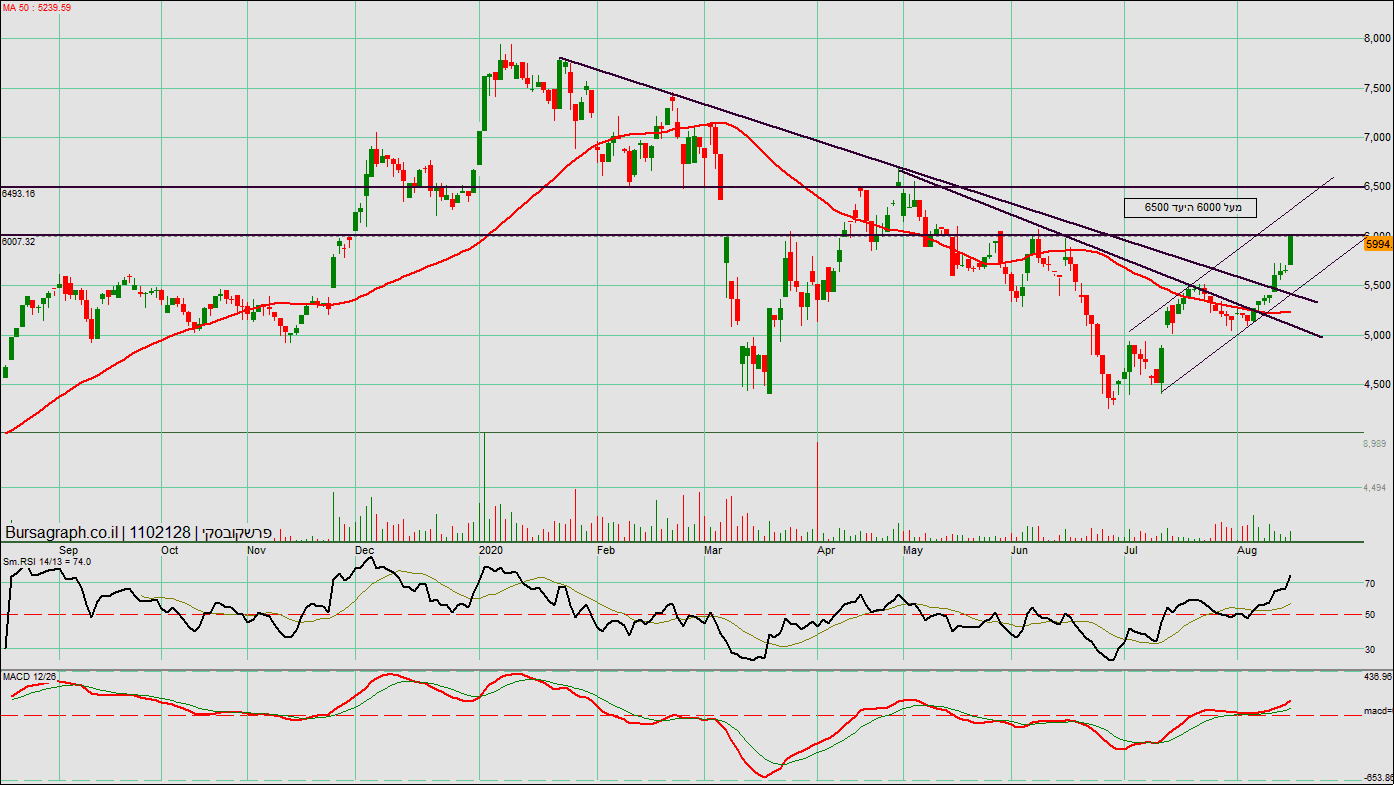Click the RSI 30 level label
This screenshot has height=785, width=1394.
(1372, 649)
